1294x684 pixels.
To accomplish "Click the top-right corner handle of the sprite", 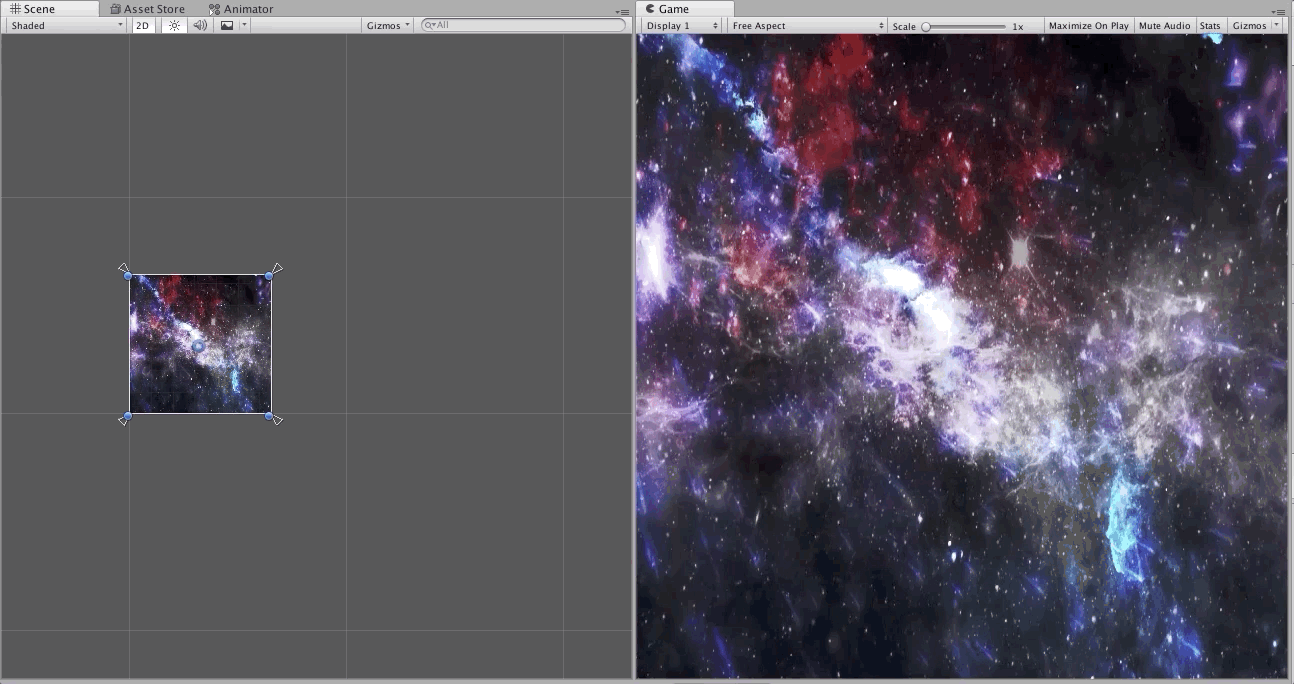I will (x=270, y=275).
